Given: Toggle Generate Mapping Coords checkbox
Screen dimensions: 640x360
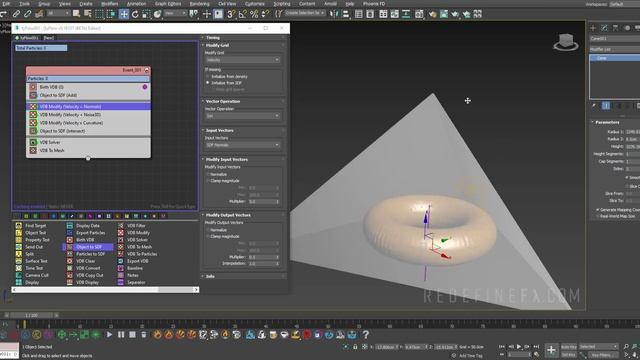Looking at the screenshot, I should (598, 209).
